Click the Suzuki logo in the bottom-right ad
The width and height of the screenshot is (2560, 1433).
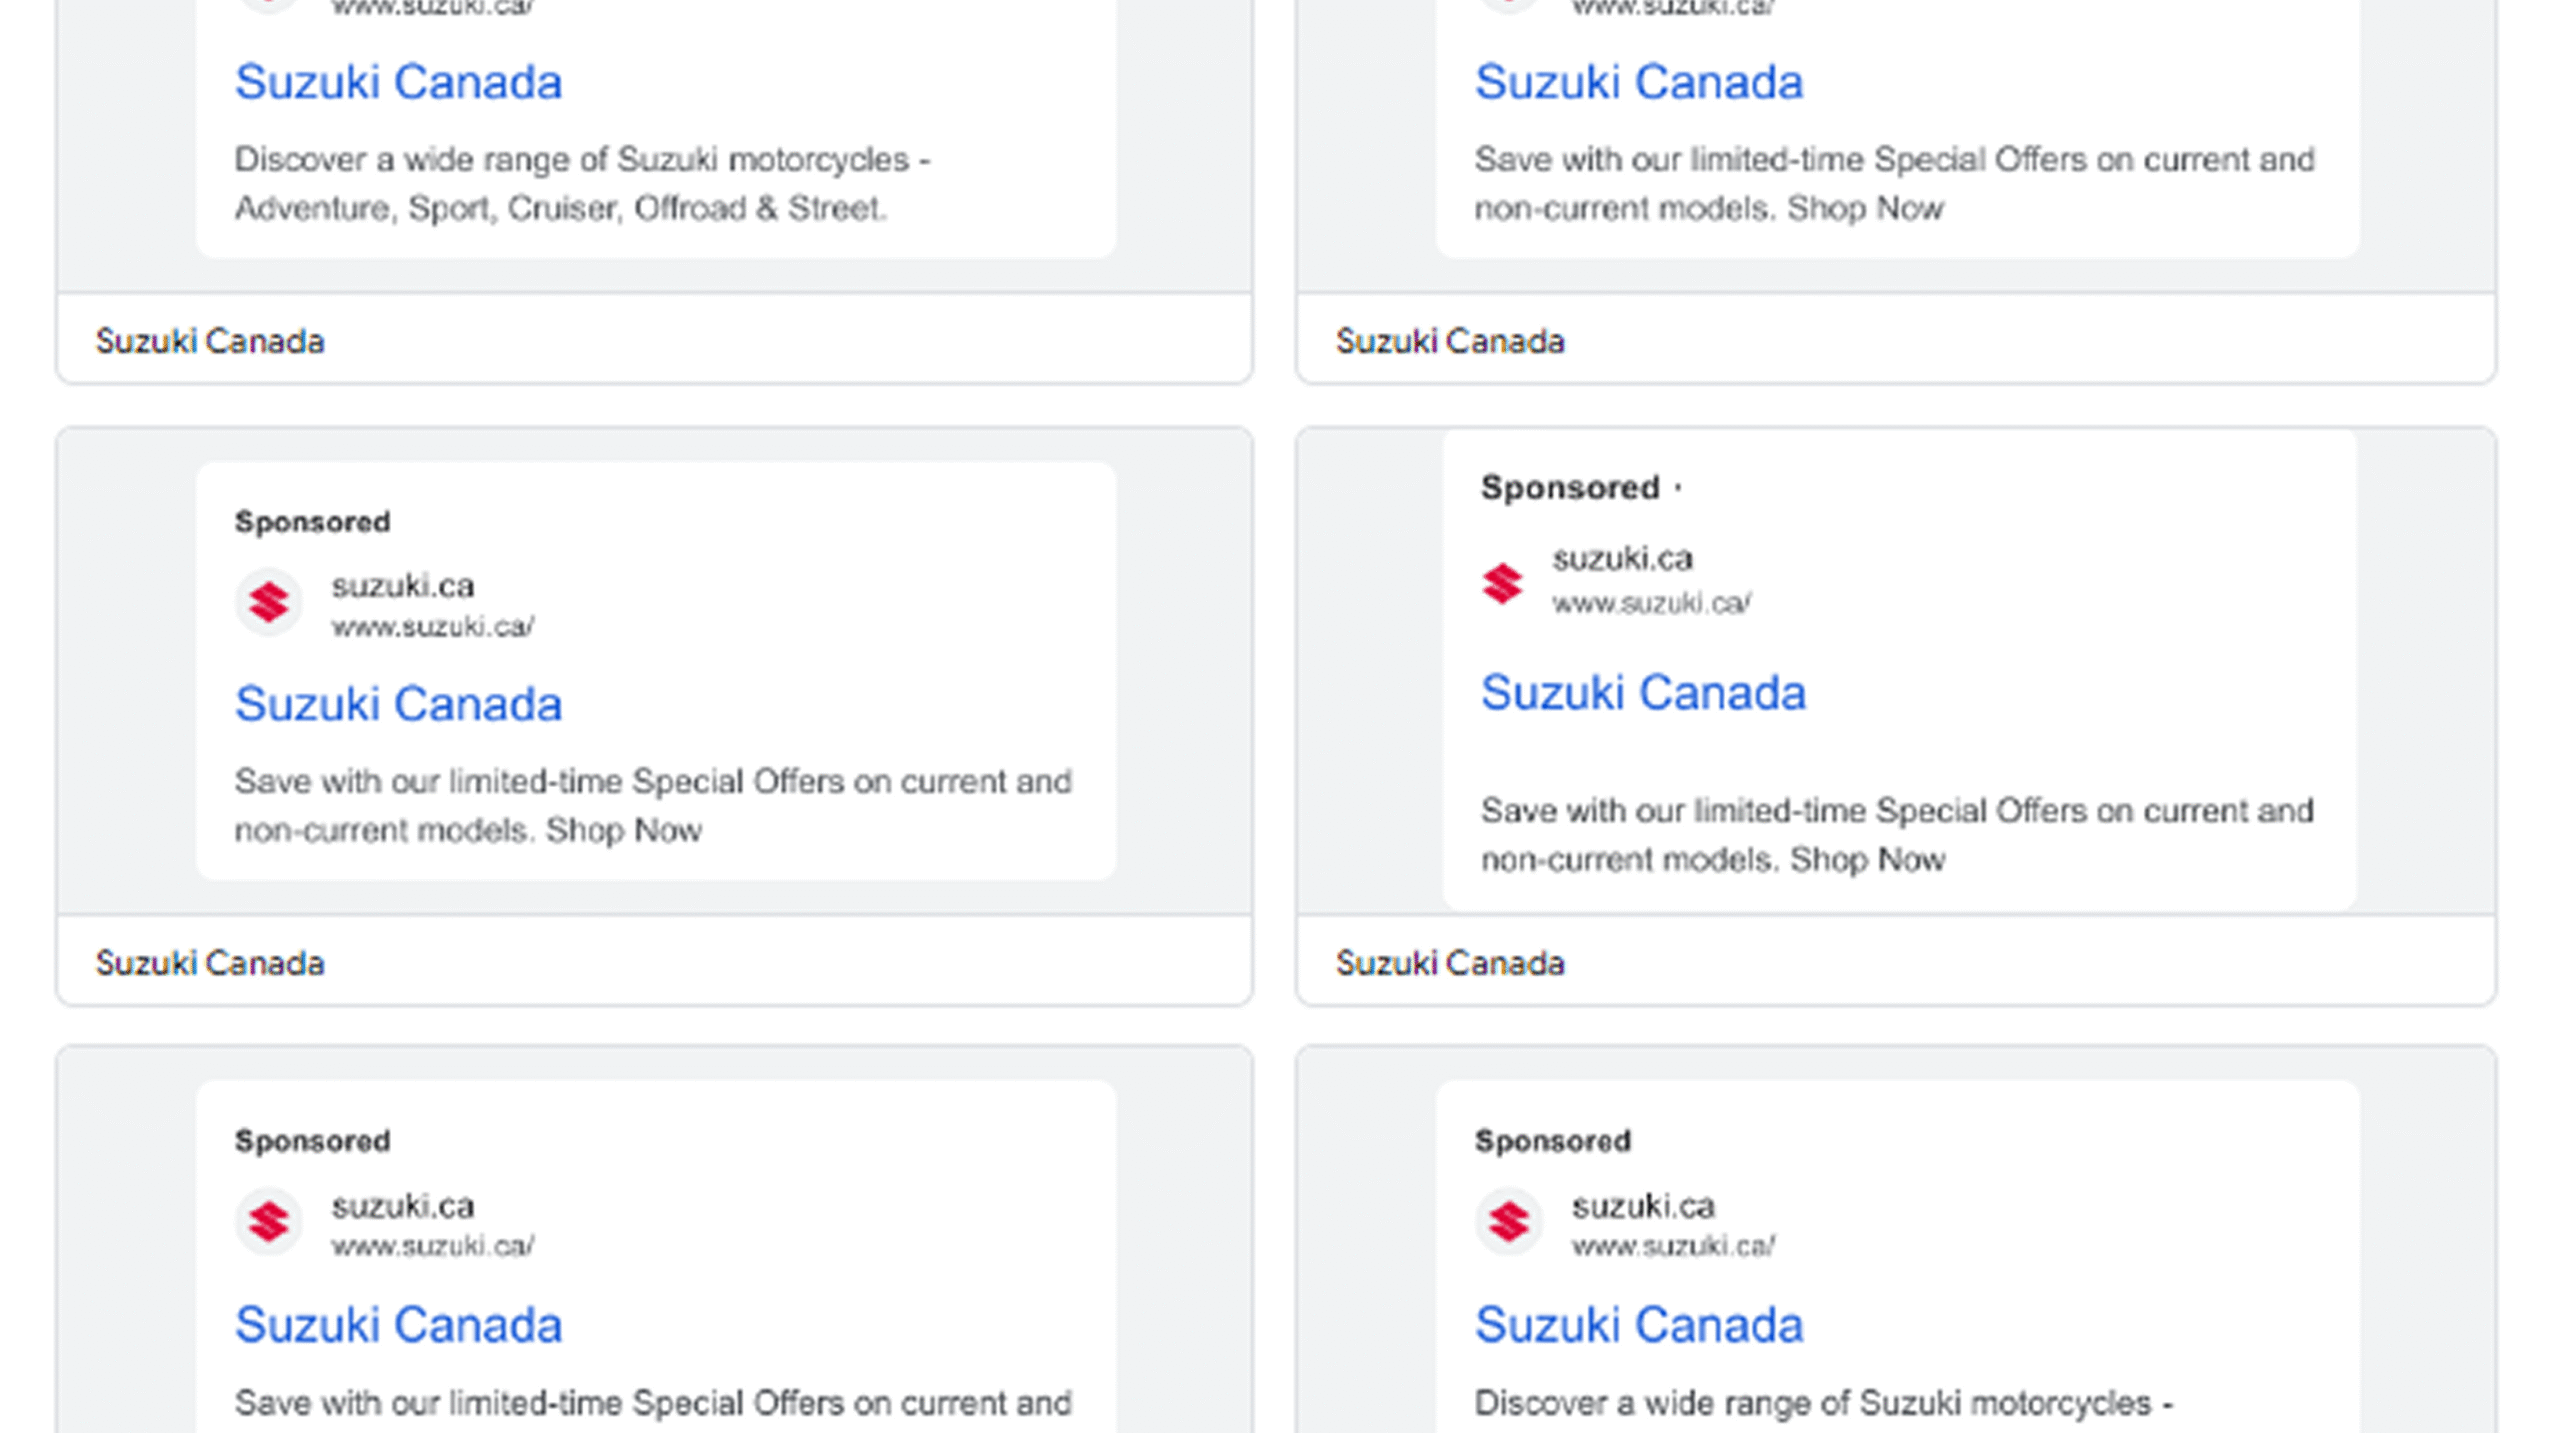1508,1222
